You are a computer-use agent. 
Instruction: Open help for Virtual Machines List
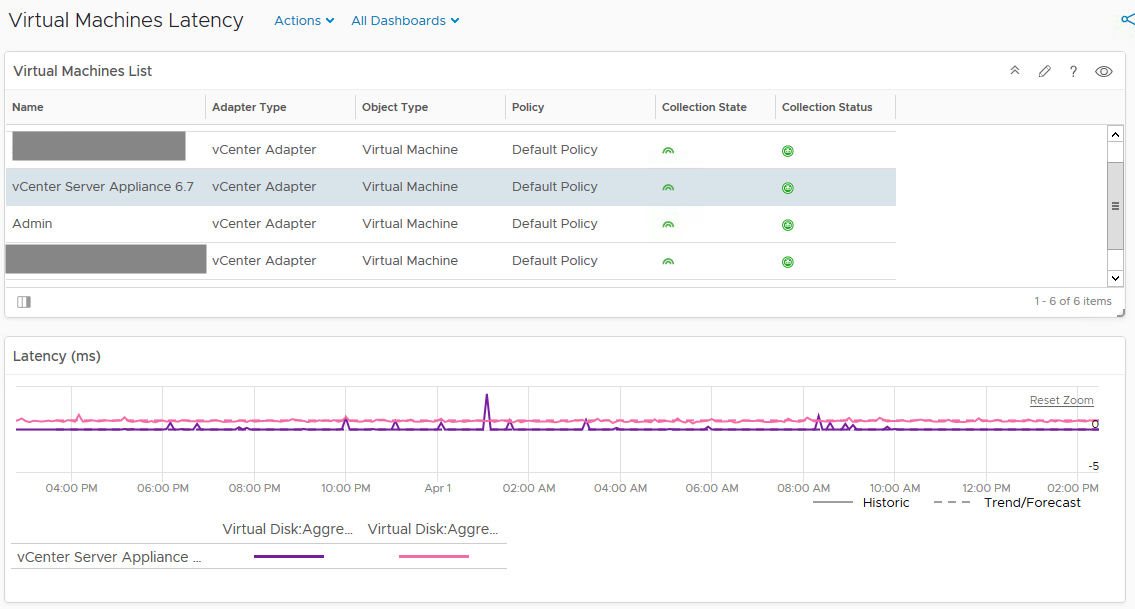1073,71
